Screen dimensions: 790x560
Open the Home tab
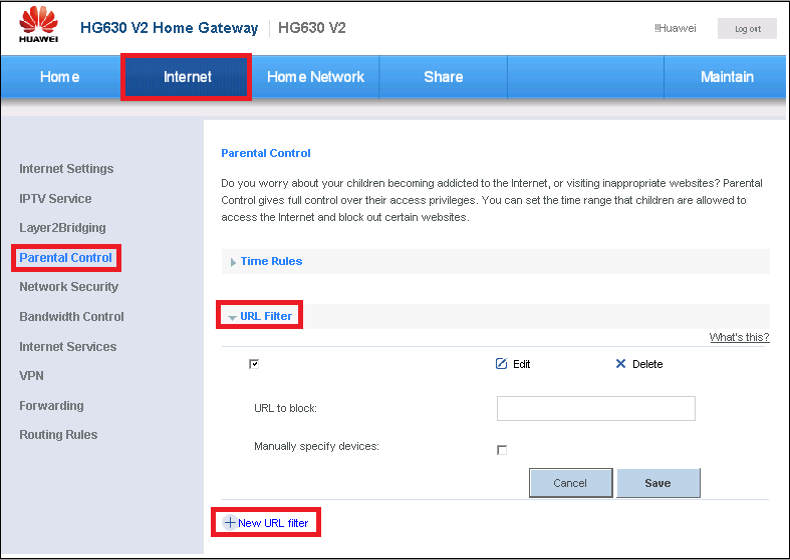(60, 77)
